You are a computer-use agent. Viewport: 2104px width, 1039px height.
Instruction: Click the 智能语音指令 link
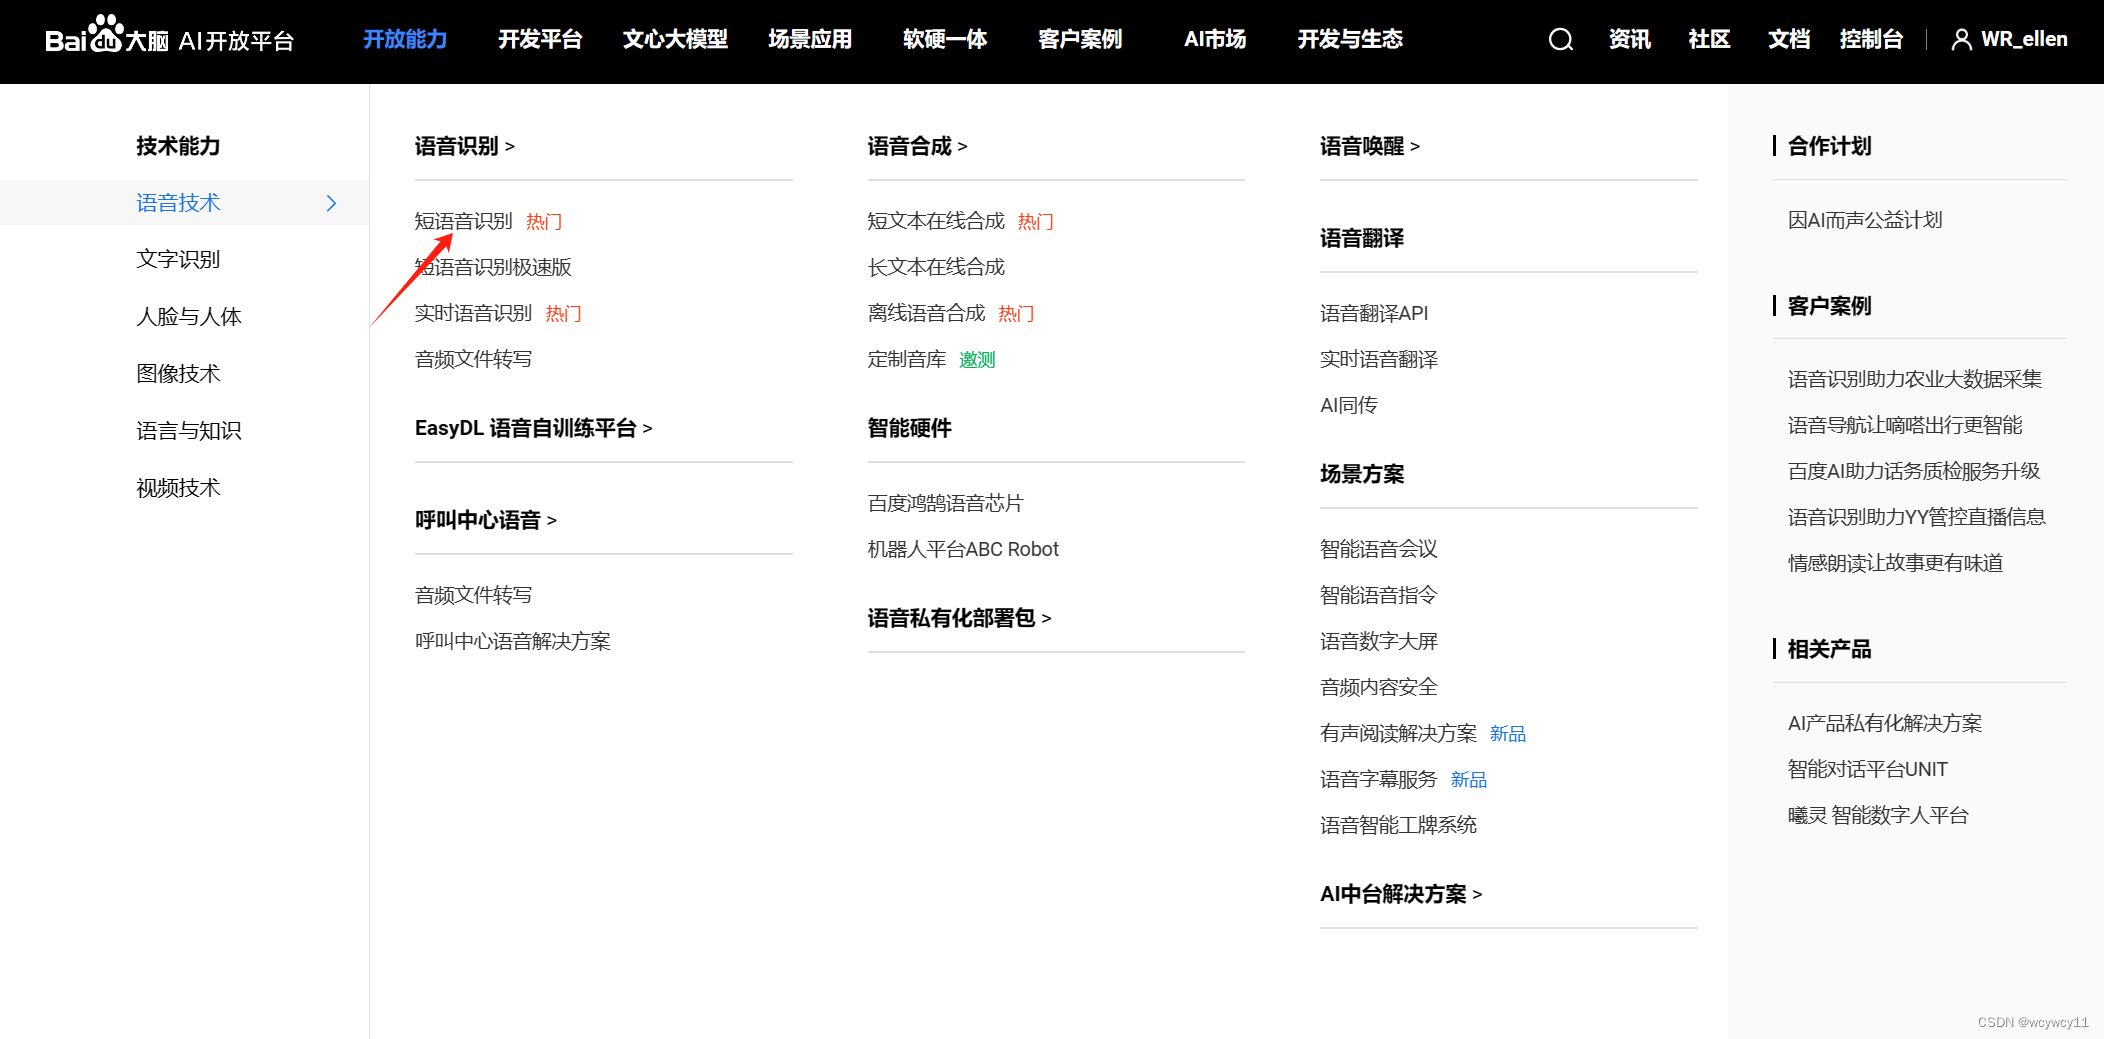(x=1379, y=595)
